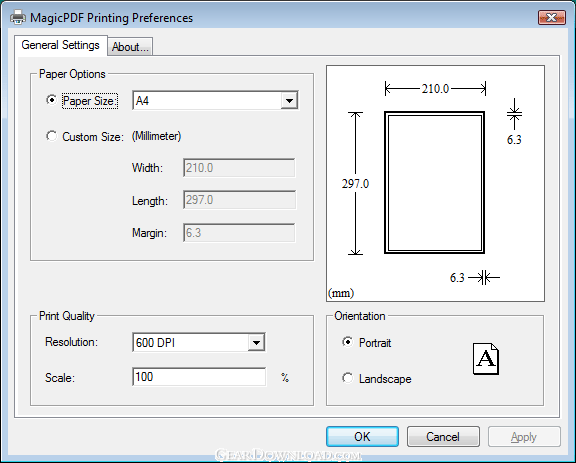Image resolution: width=576 pixels, height=463 pixels.
Task: Click the Margin field showing 6.3
Action: click(x=239, y=233)
